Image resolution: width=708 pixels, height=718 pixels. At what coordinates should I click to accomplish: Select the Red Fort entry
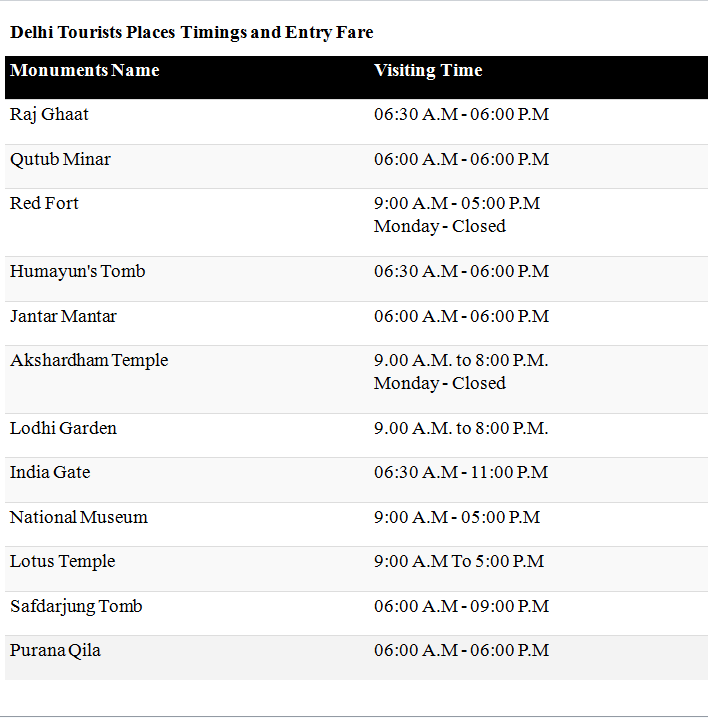44,204
